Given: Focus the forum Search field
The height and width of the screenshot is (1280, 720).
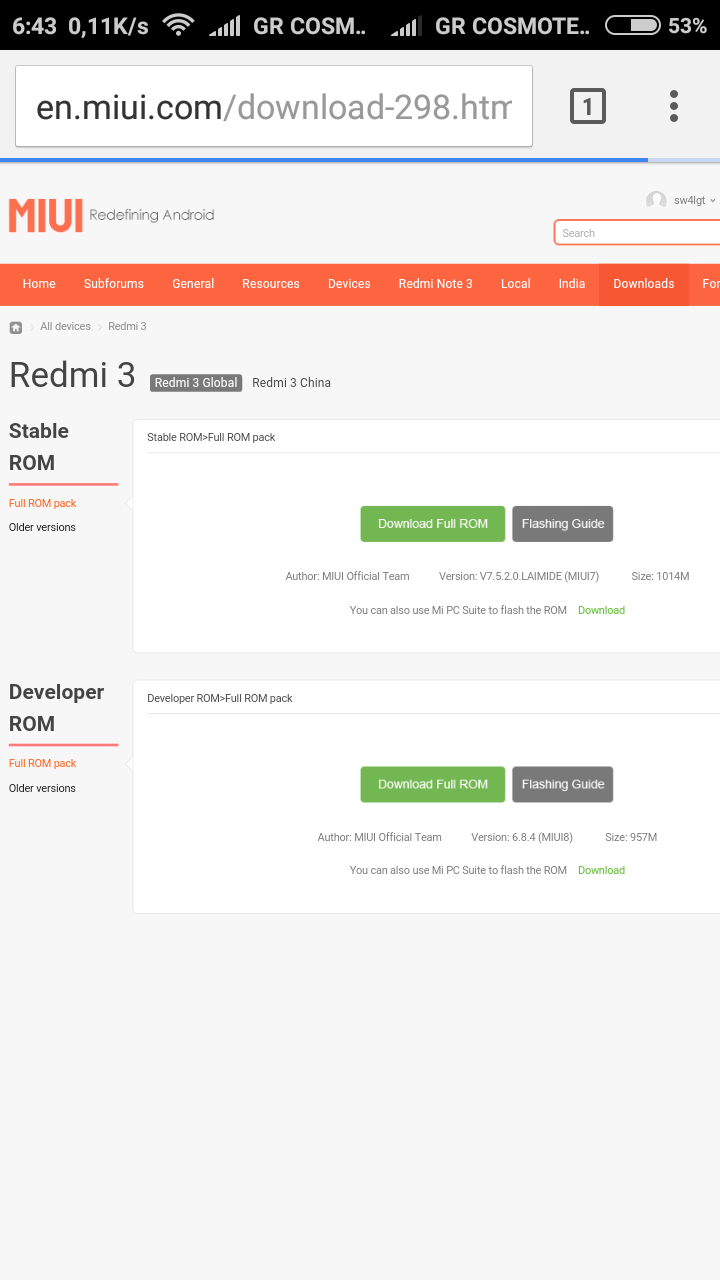Looking at the screenshot, I should (x=638, y=233).
